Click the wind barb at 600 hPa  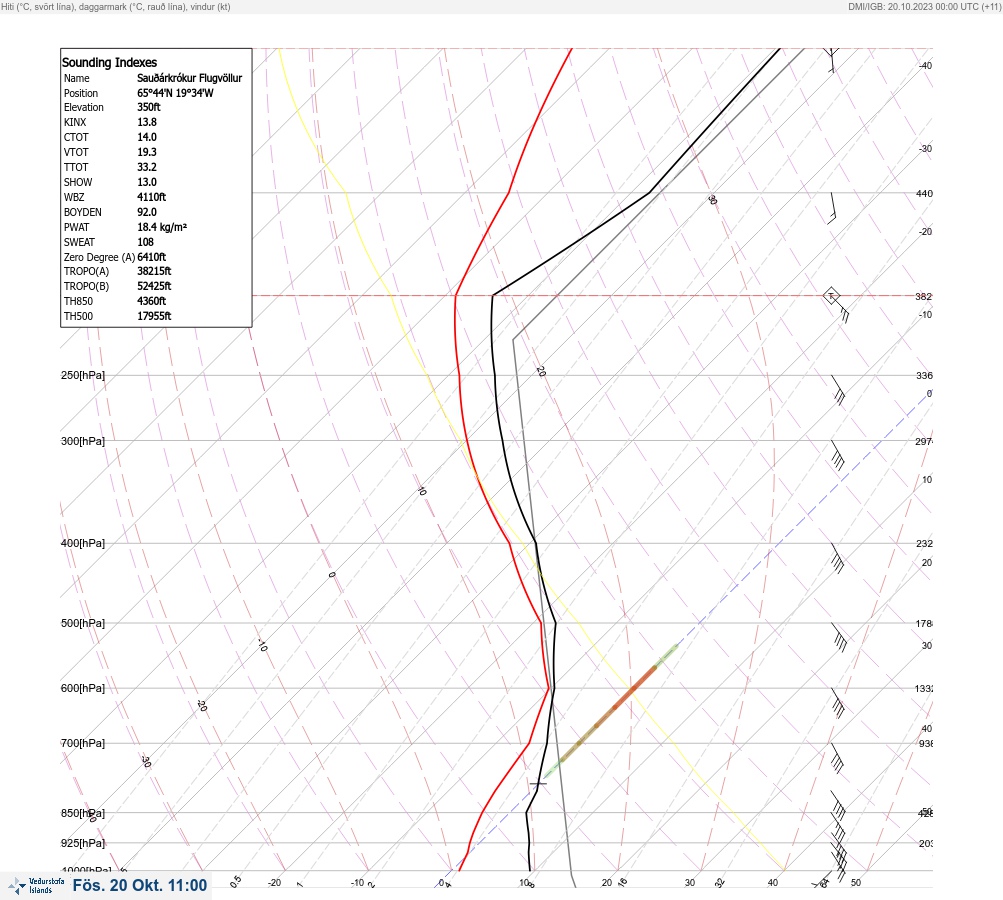point(838,703)
